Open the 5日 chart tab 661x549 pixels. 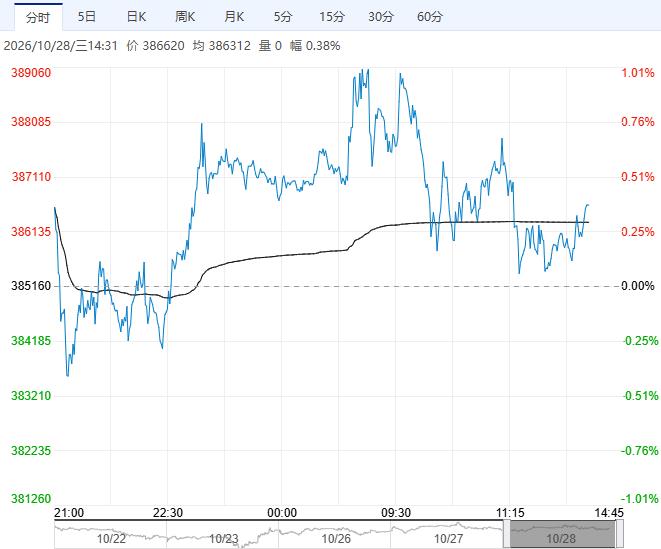[87, 17]
